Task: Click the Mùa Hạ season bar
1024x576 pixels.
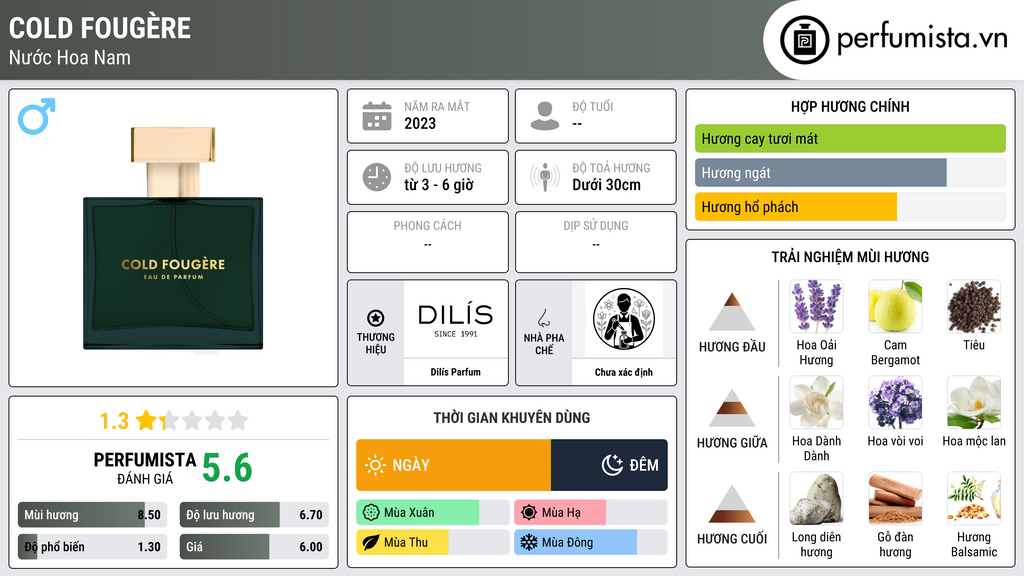Action: [590, 513]
